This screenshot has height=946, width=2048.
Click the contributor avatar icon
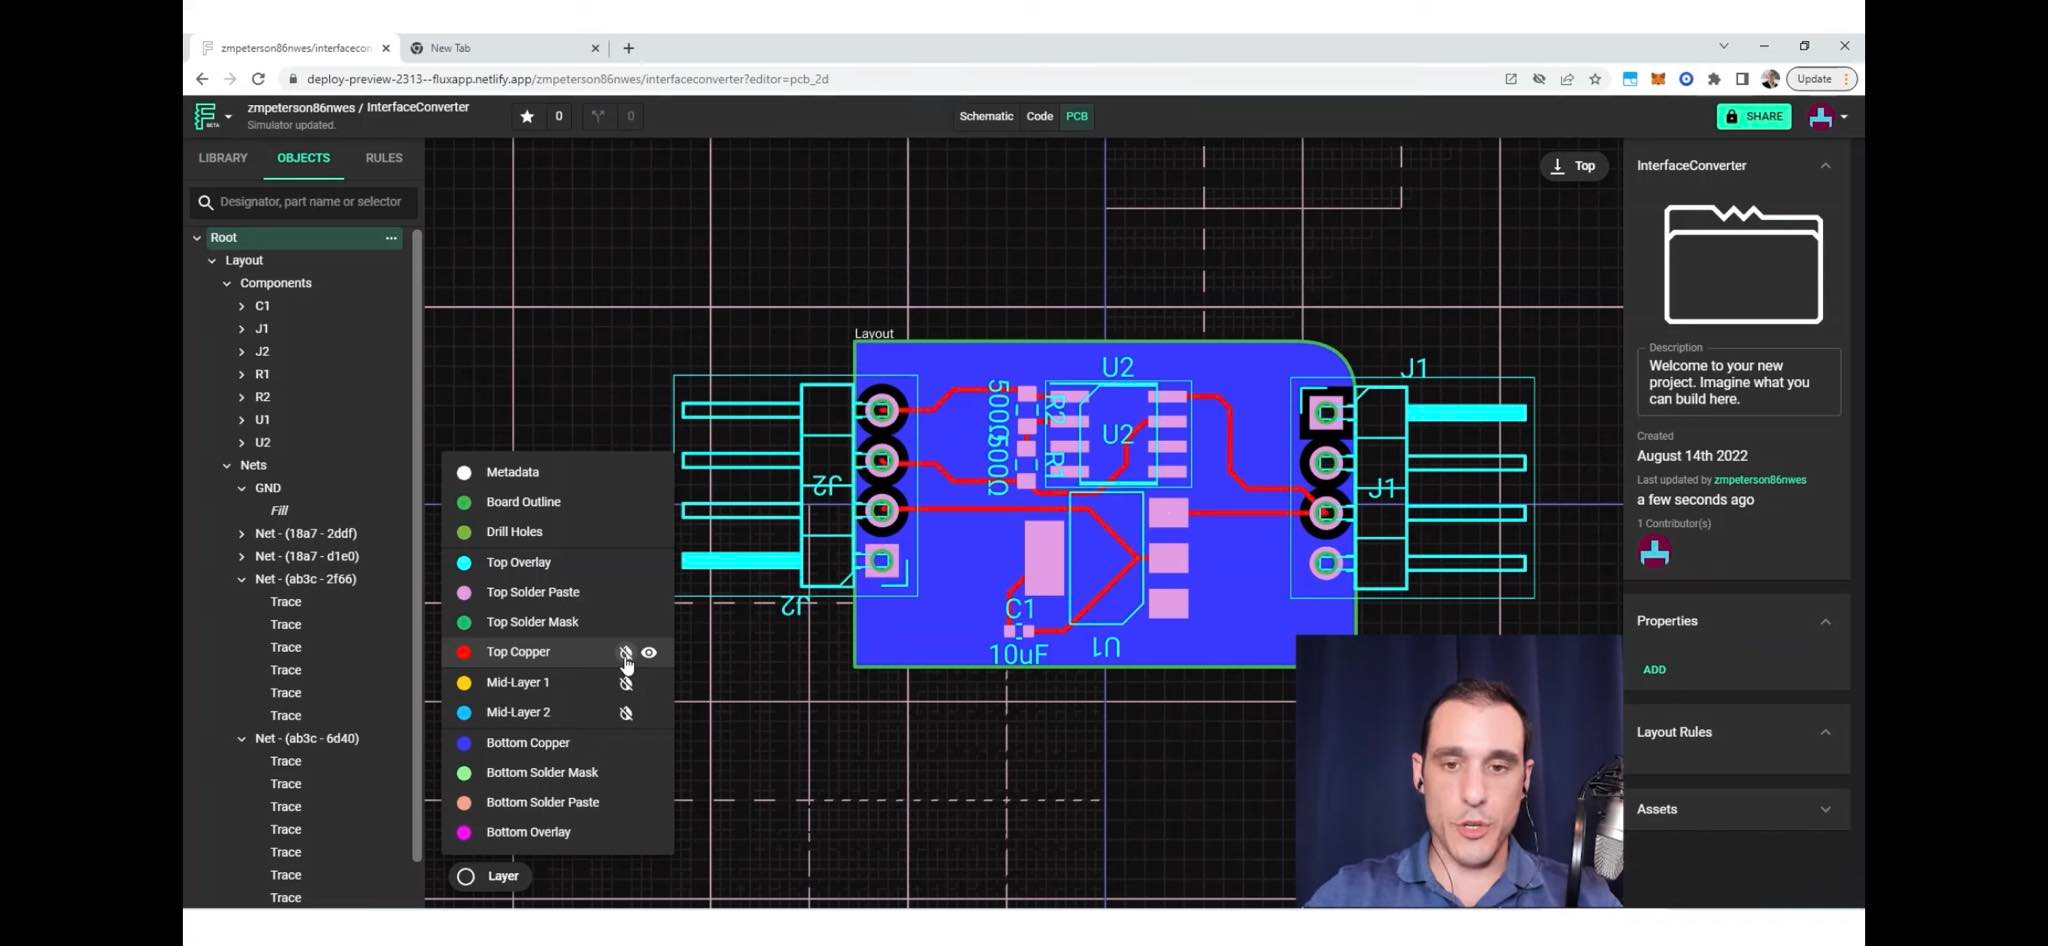point(1654,551)
